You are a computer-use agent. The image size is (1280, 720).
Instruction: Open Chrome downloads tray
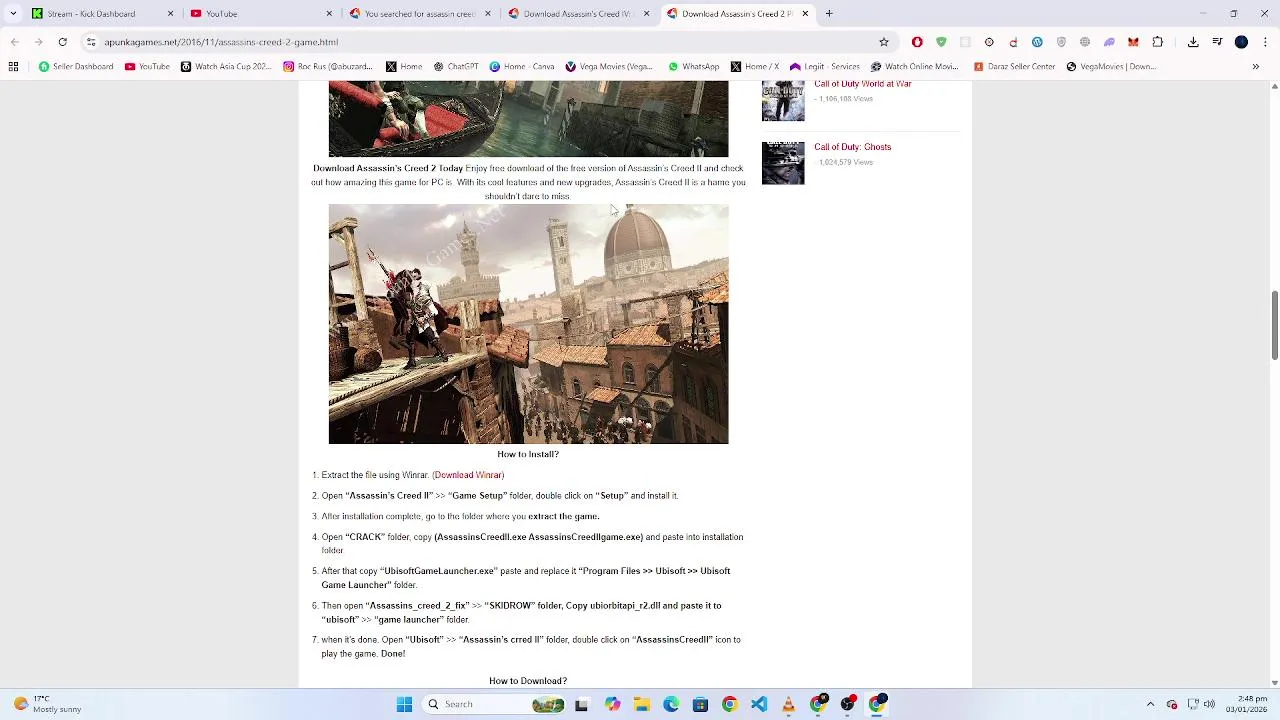(1193, 42)
